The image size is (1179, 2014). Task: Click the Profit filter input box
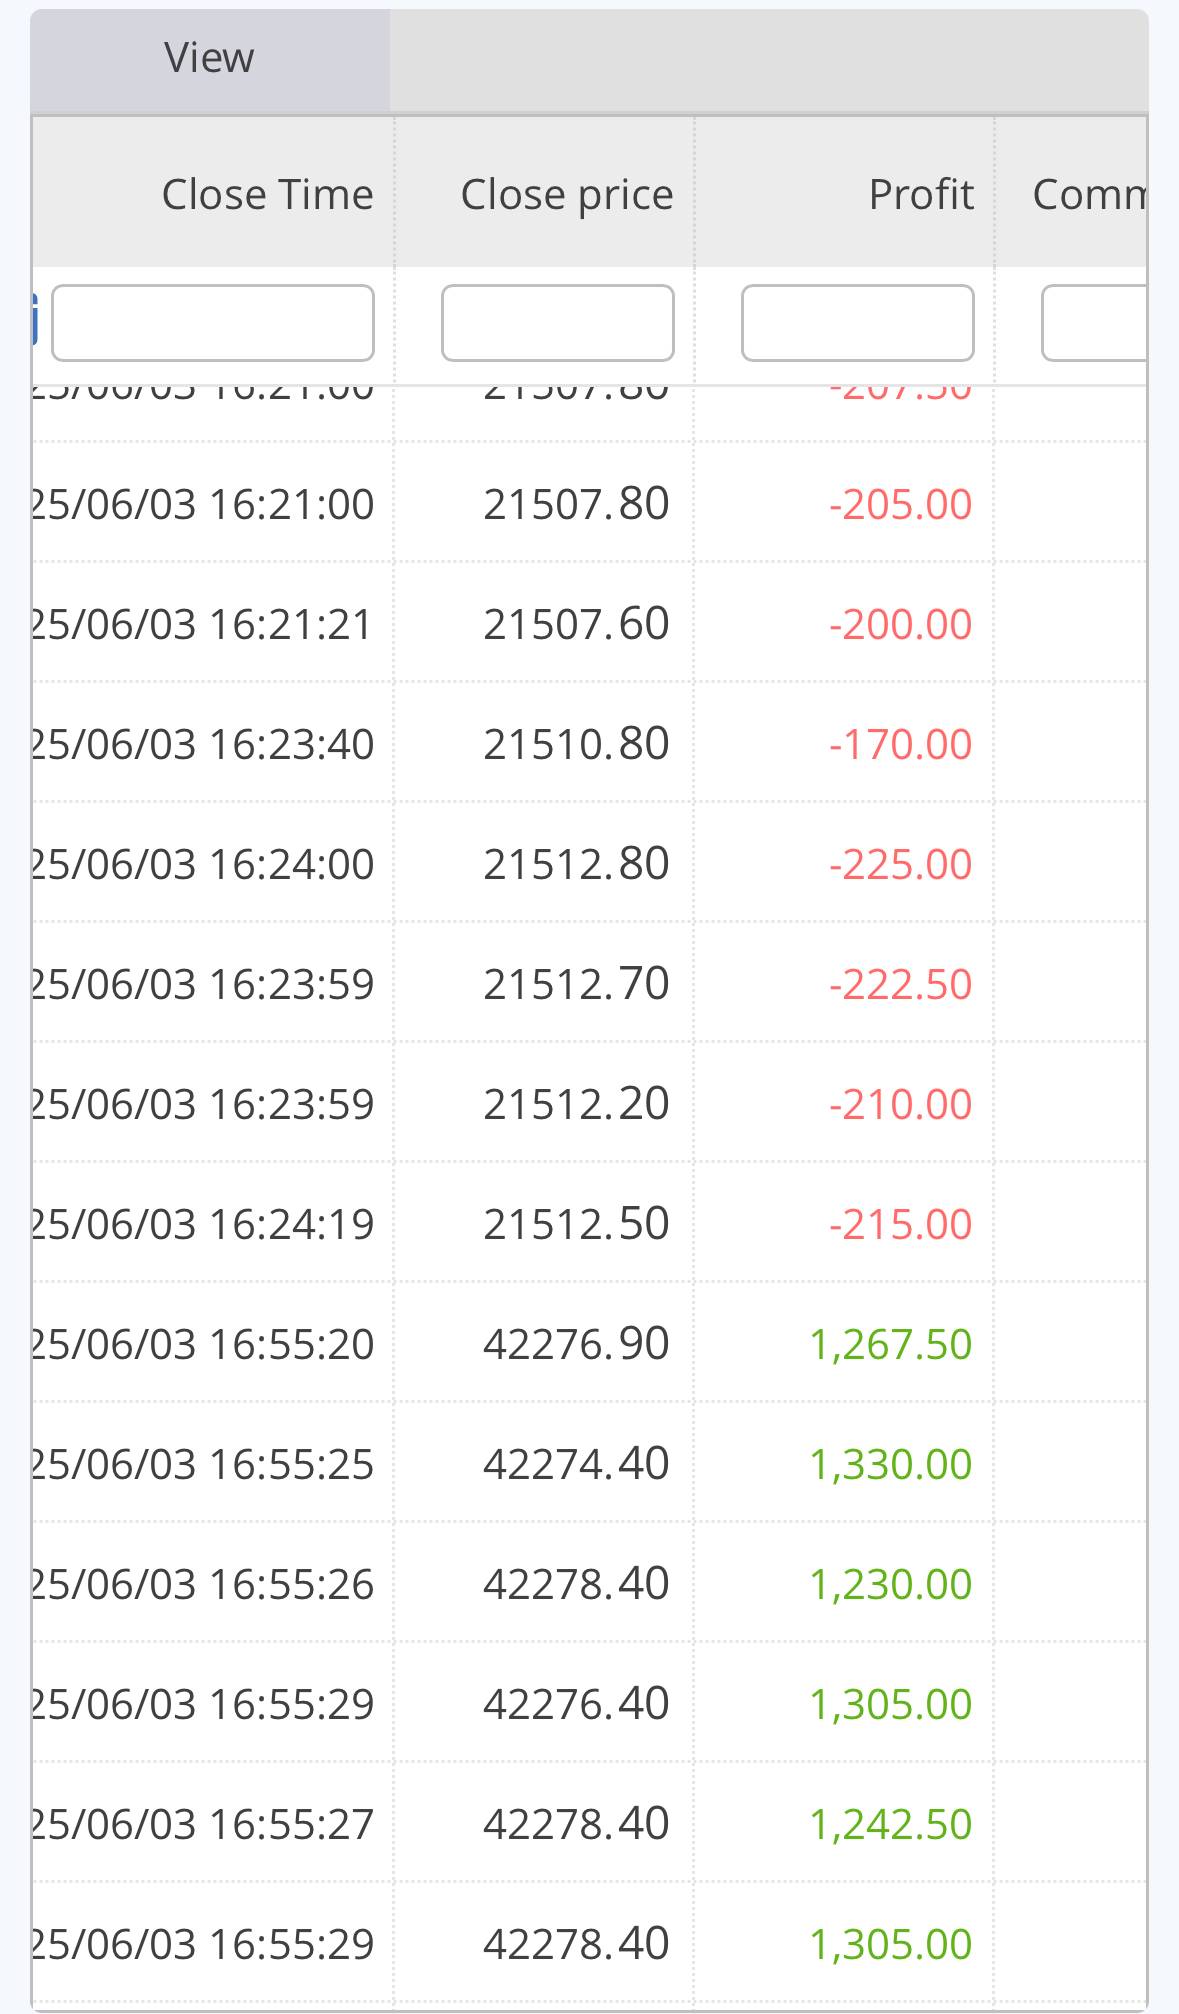[x=857, y=323]
